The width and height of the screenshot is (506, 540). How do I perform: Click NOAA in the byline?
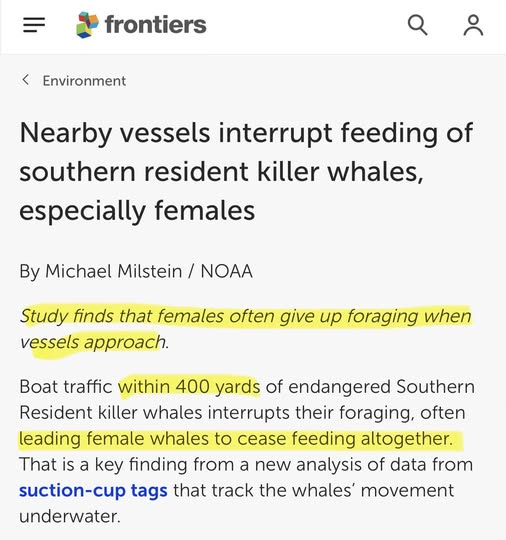227,271
